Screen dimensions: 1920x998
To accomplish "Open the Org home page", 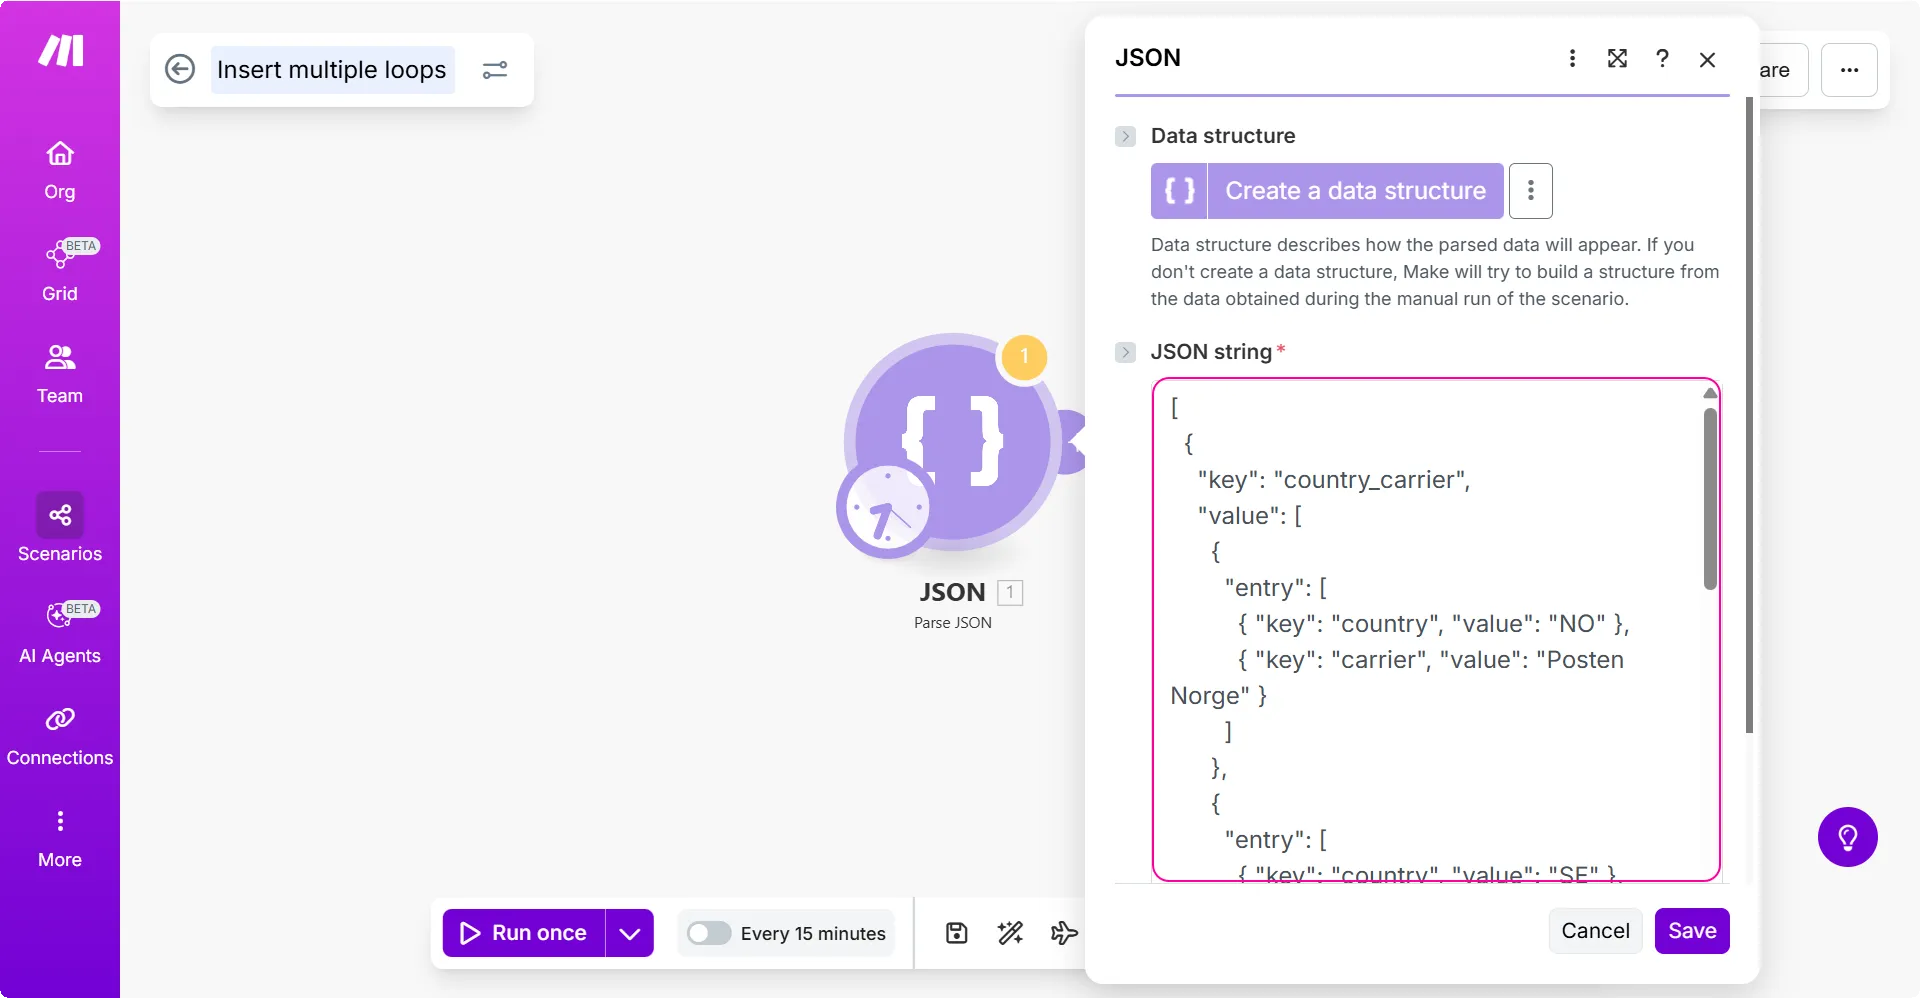I will pyautogui.click(x=60, y=170).
